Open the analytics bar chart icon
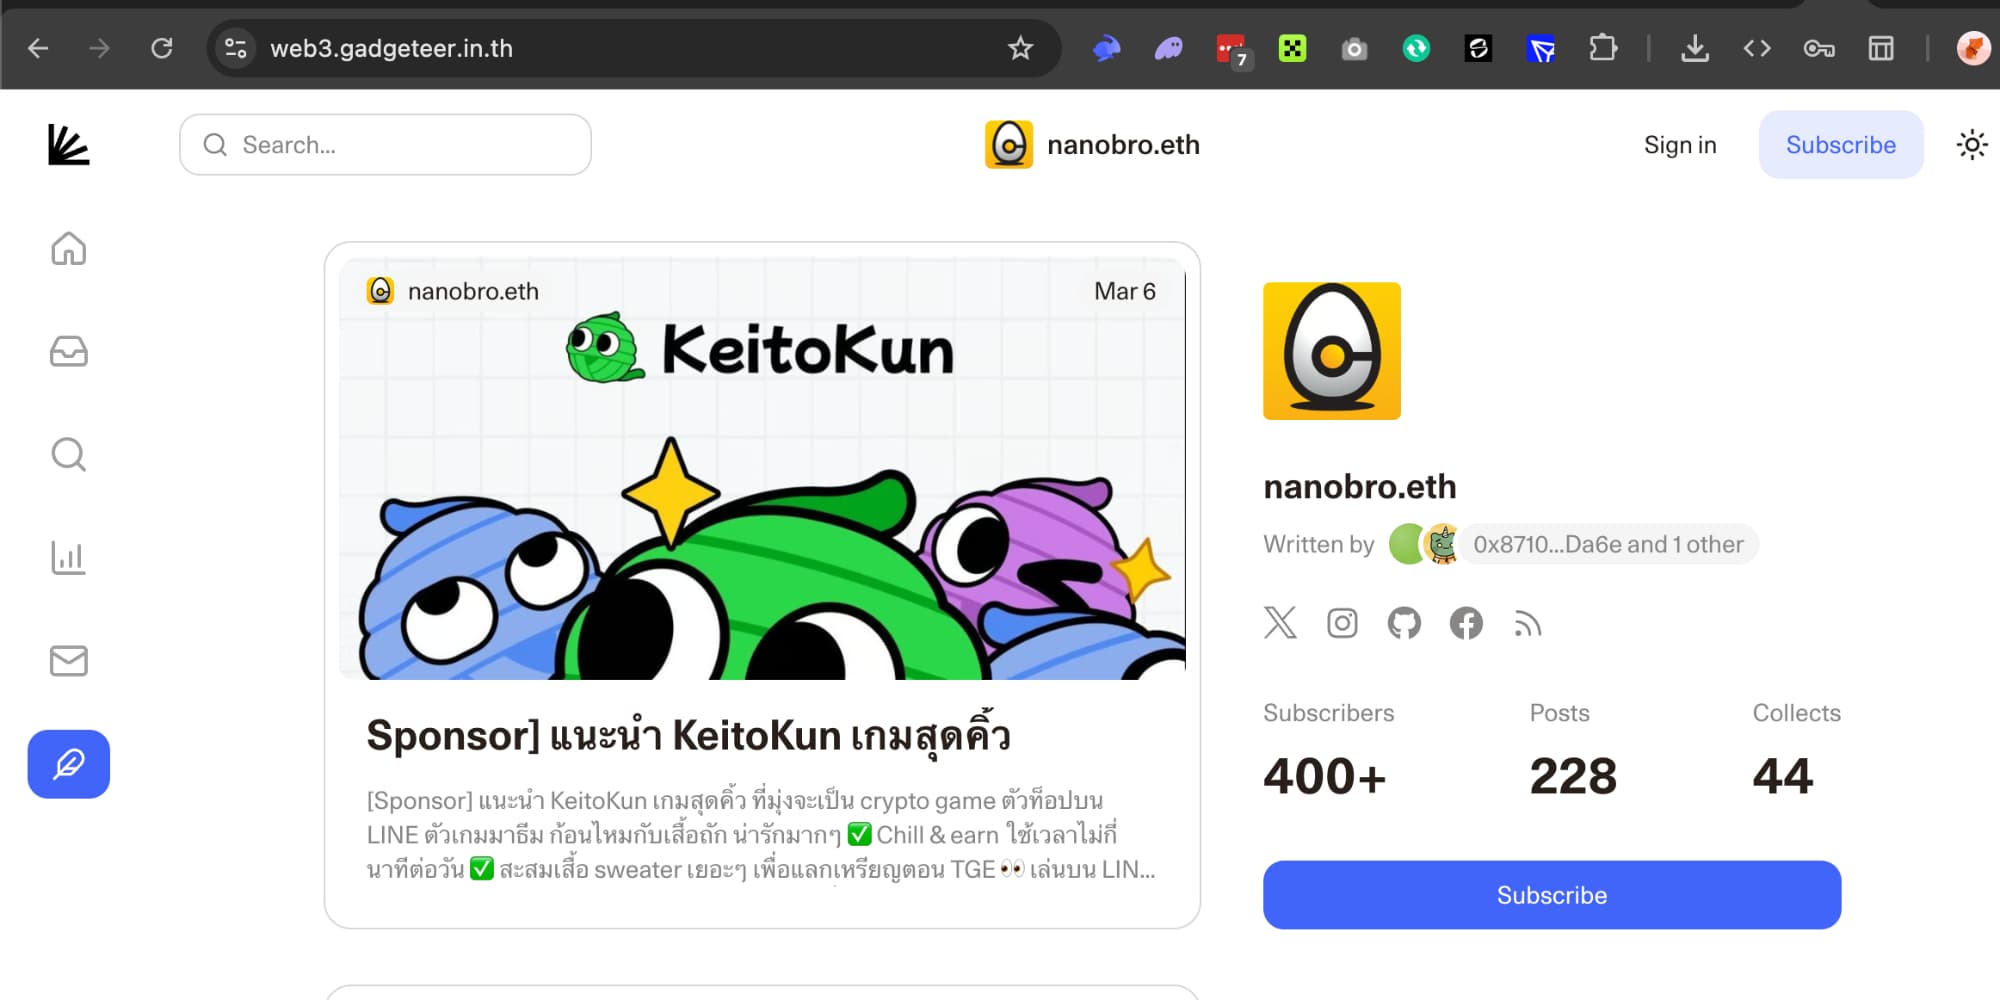This screenshot has width=2000, height=1000. pyautogui.click(x=68, y=558)
